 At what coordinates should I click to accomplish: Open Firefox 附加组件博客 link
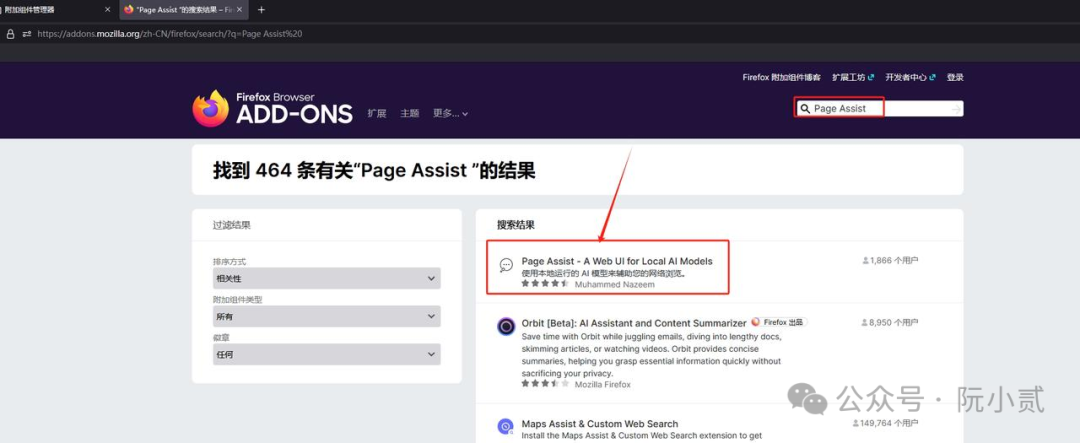(x=781, y=77)
